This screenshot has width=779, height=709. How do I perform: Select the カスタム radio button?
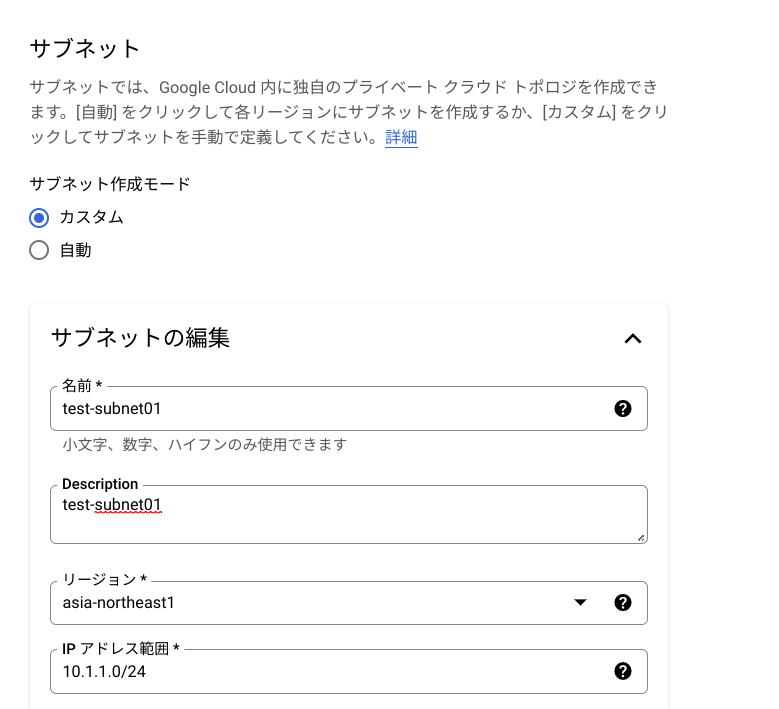(39, 218)
